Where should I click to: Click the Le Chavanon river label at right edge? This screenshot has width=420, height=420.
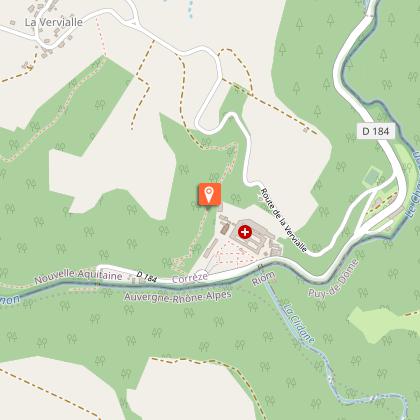coord(413,185)
